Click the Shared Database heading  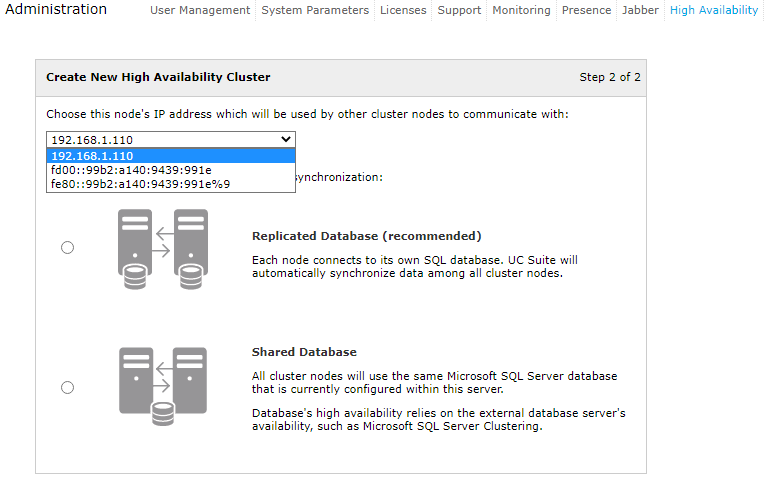pos(304,352)
